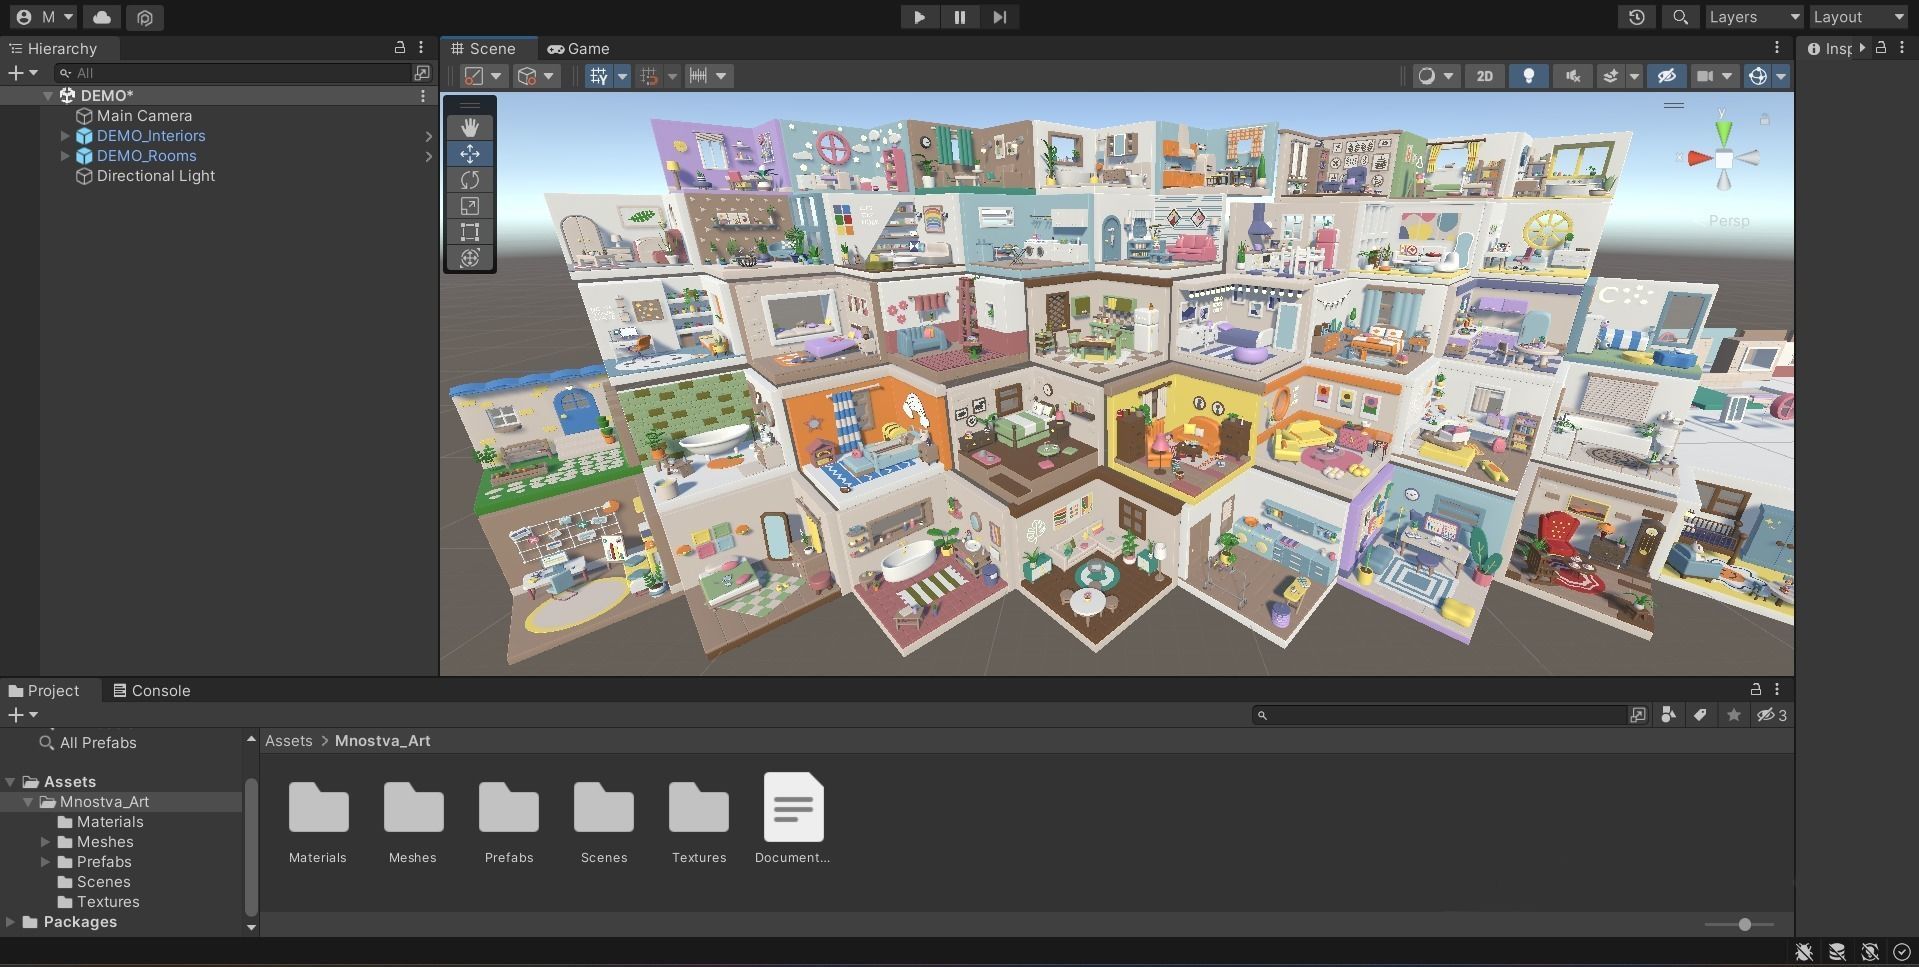The height and width of the screenshot is (967, 1919).
Task: Select the Move tool
Action: pos(470,154)
